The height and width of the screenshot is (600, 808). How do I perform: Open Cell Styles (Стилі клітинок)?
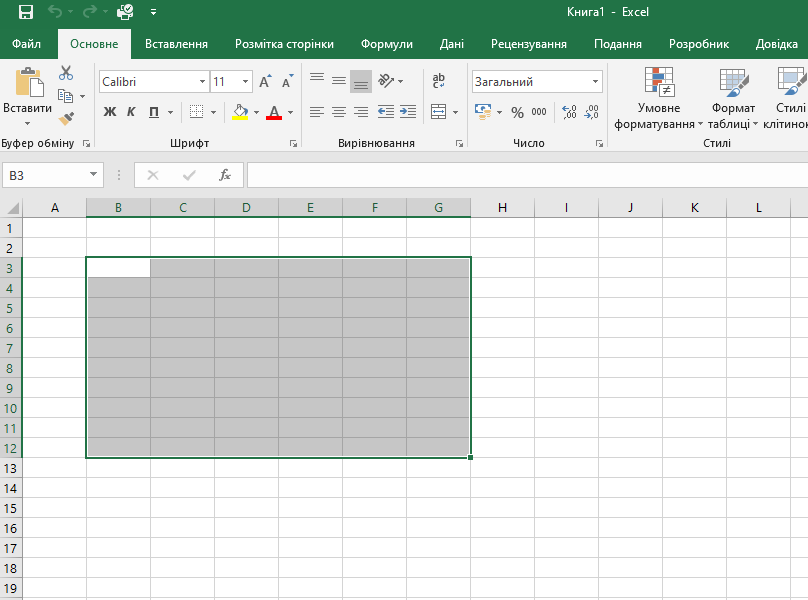point(787,98)
